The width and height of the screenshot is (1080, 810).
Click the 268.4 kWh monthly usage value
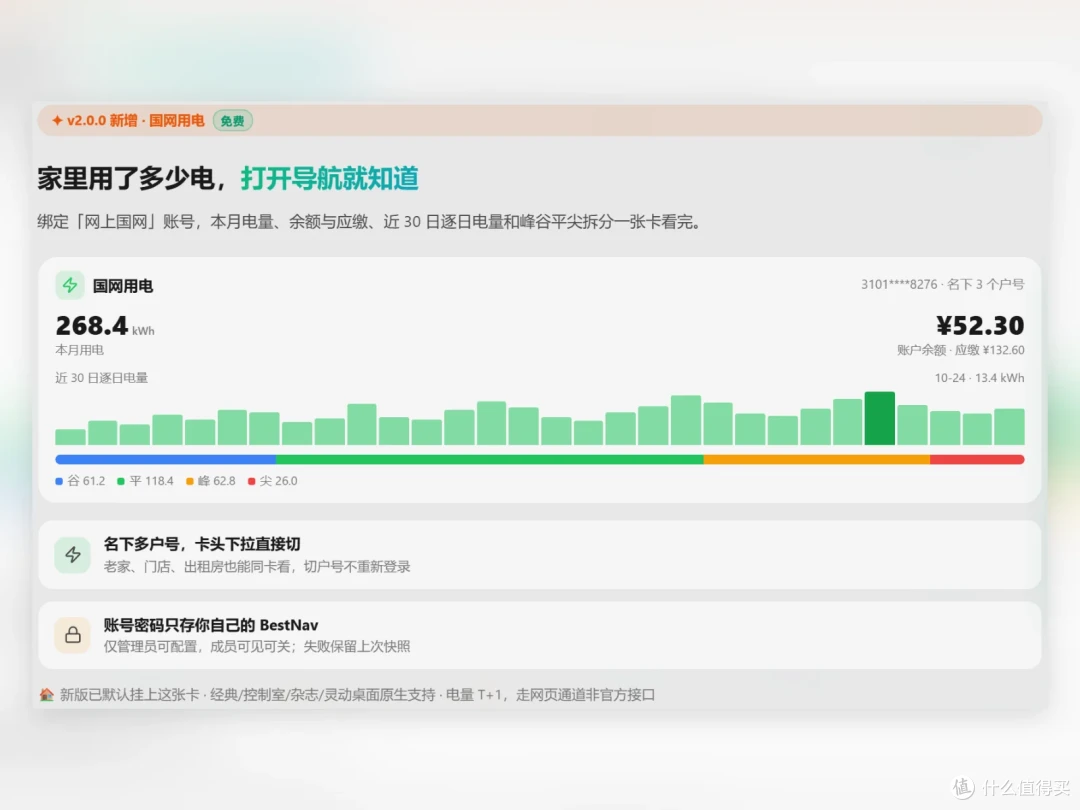coord(105,326)
